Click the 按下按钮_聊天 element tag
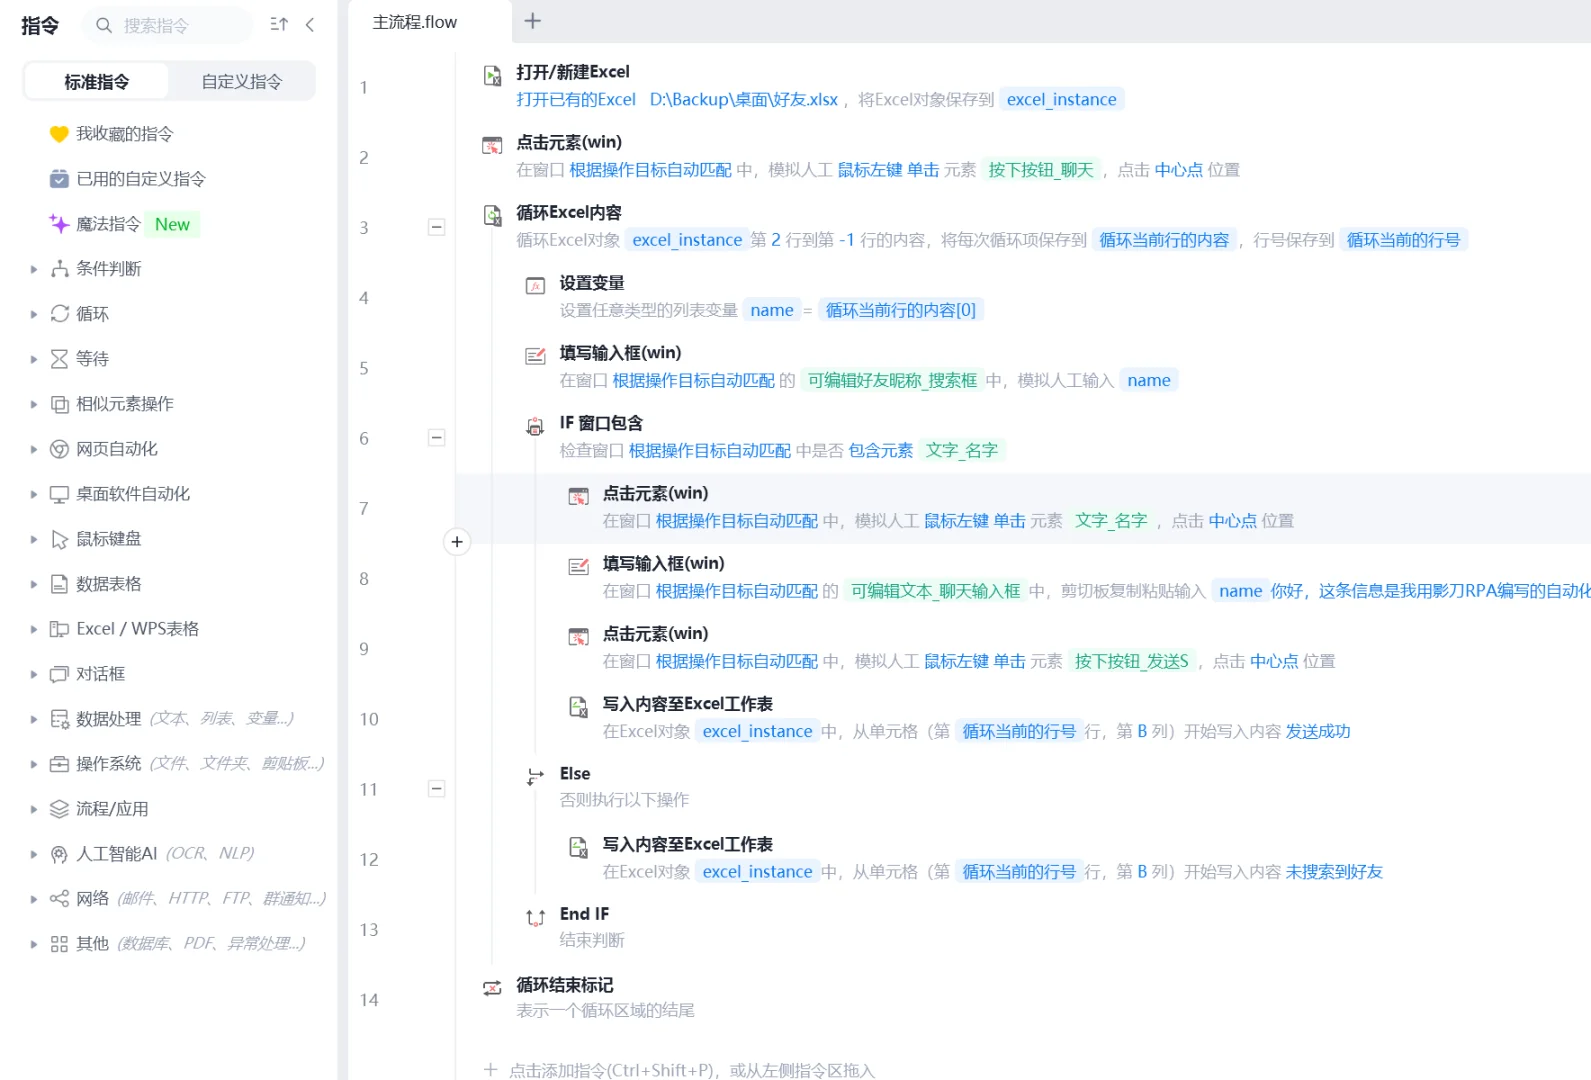The width and height of the screenshot is (1591, 1080). [x=1041, y=170]
